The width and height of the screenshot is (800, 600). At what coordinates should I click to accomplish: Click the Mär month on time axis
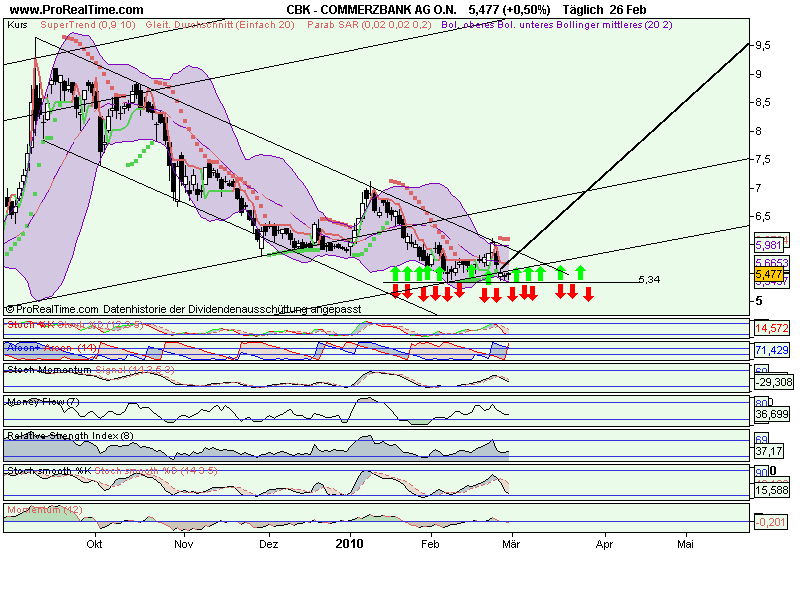click(511, 544)
